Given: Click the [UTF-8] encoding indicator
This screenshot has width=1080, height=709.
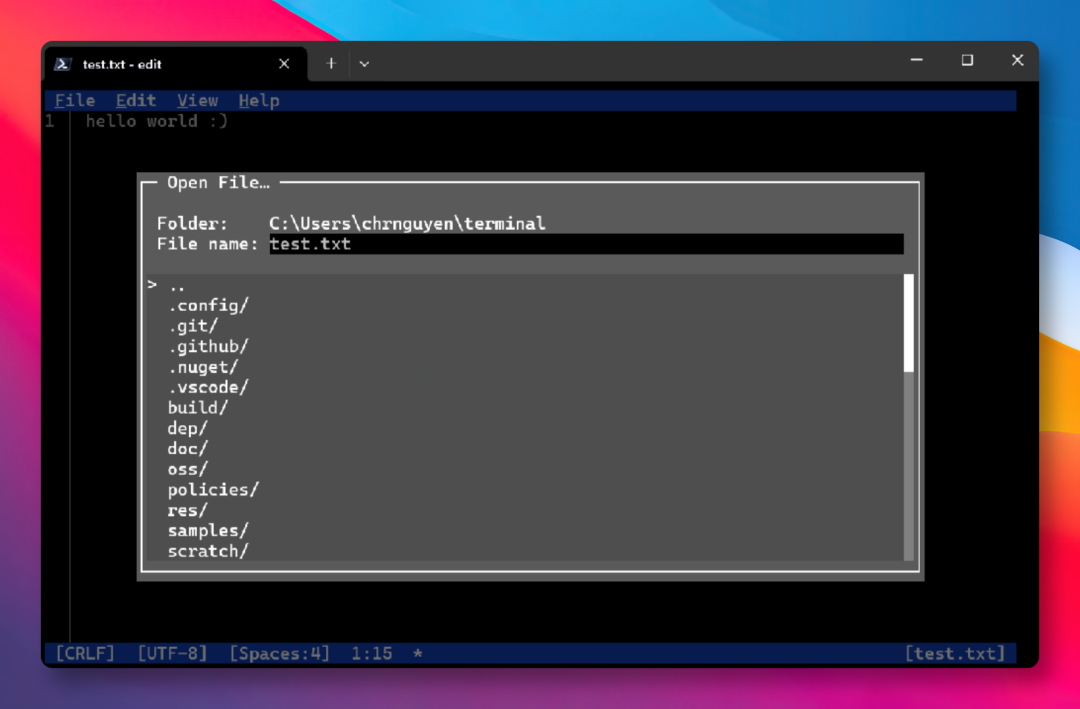Looking at the screenshot, I should click(172, 653).
